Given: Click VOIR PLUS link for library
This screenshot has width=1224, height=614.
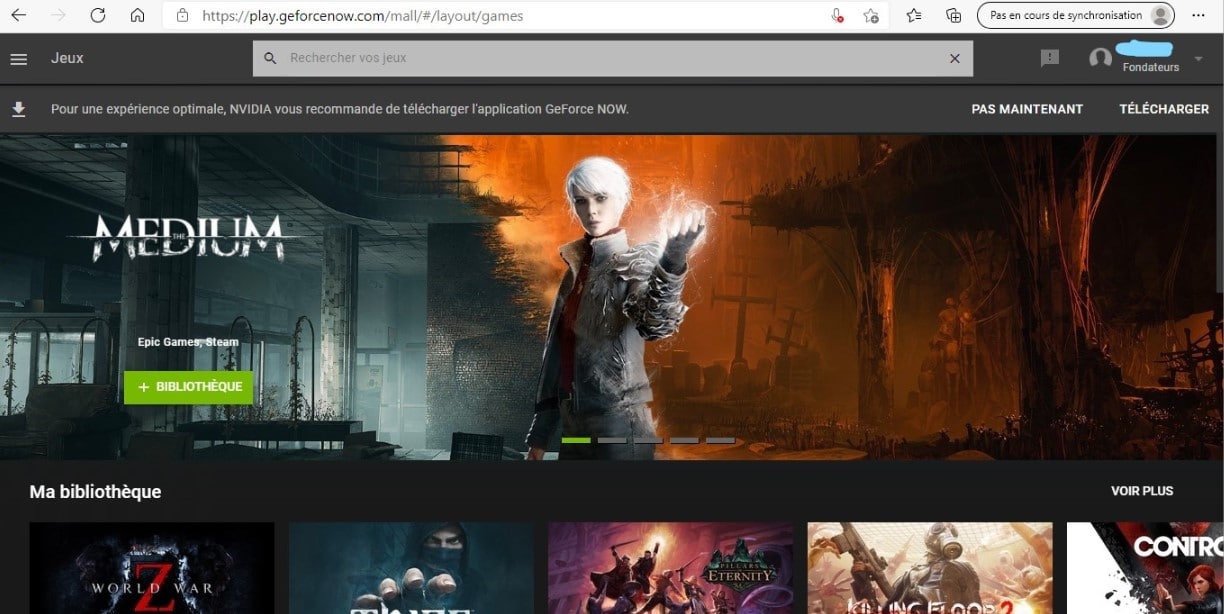Looking at the screenshot, I should [1142, 491].
